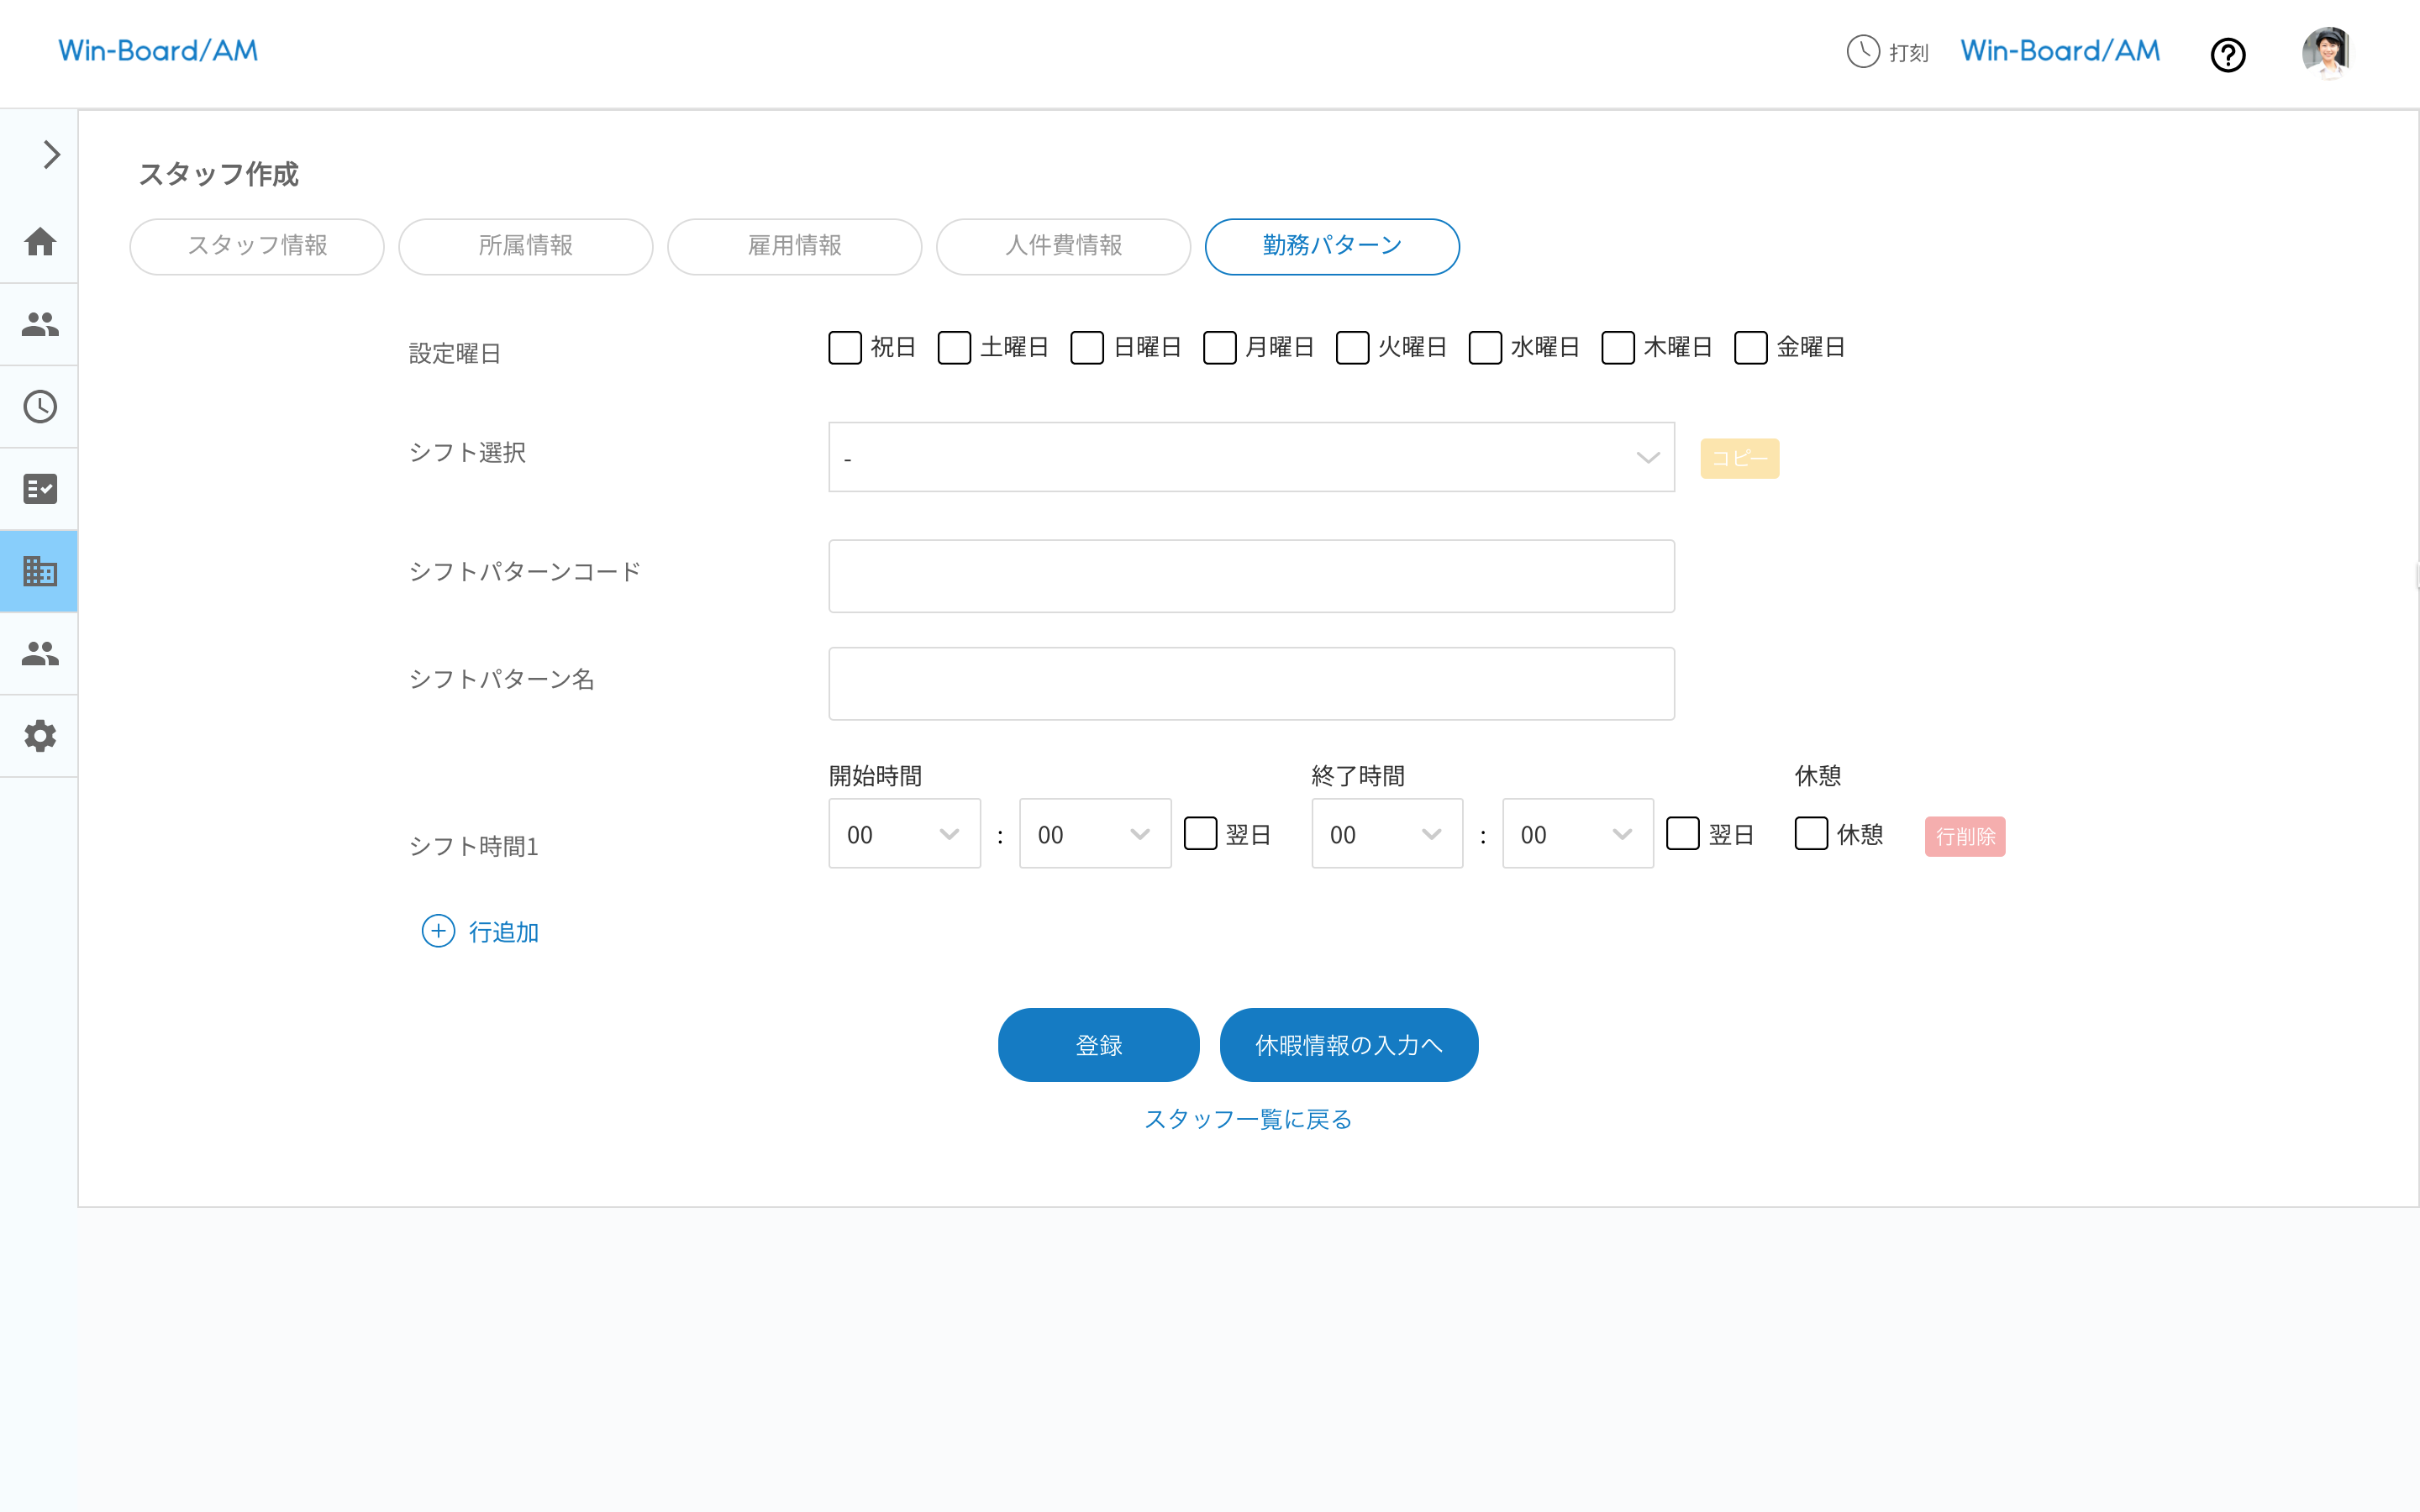This screenshot has height=1512, width=2420.
Task: Click the home icon in sidebar
Action: (x=40, y=242)
